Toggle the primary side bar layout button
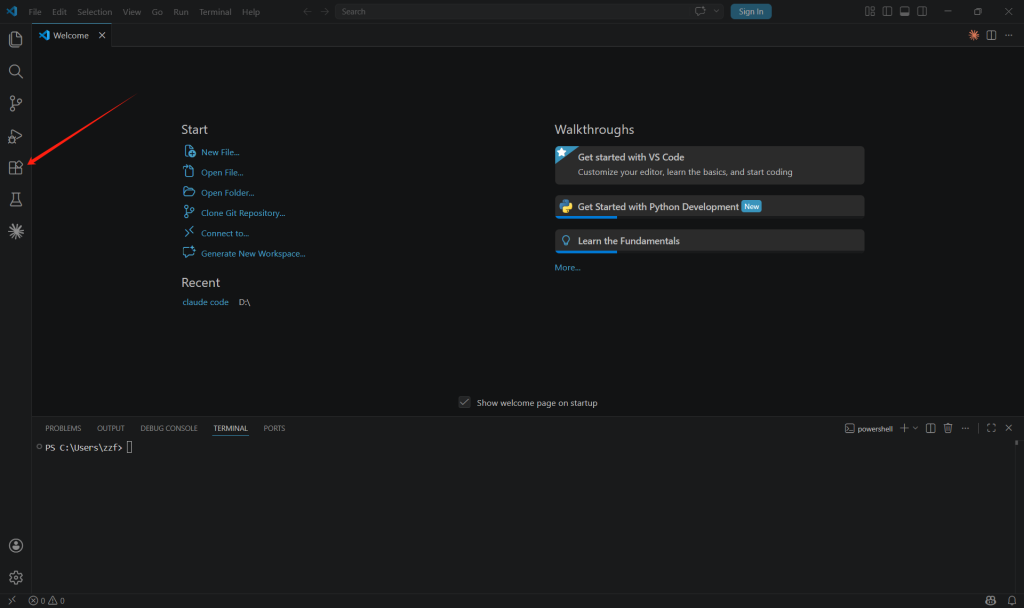Viewport: 1024px width, 608px height. point(887,12)
